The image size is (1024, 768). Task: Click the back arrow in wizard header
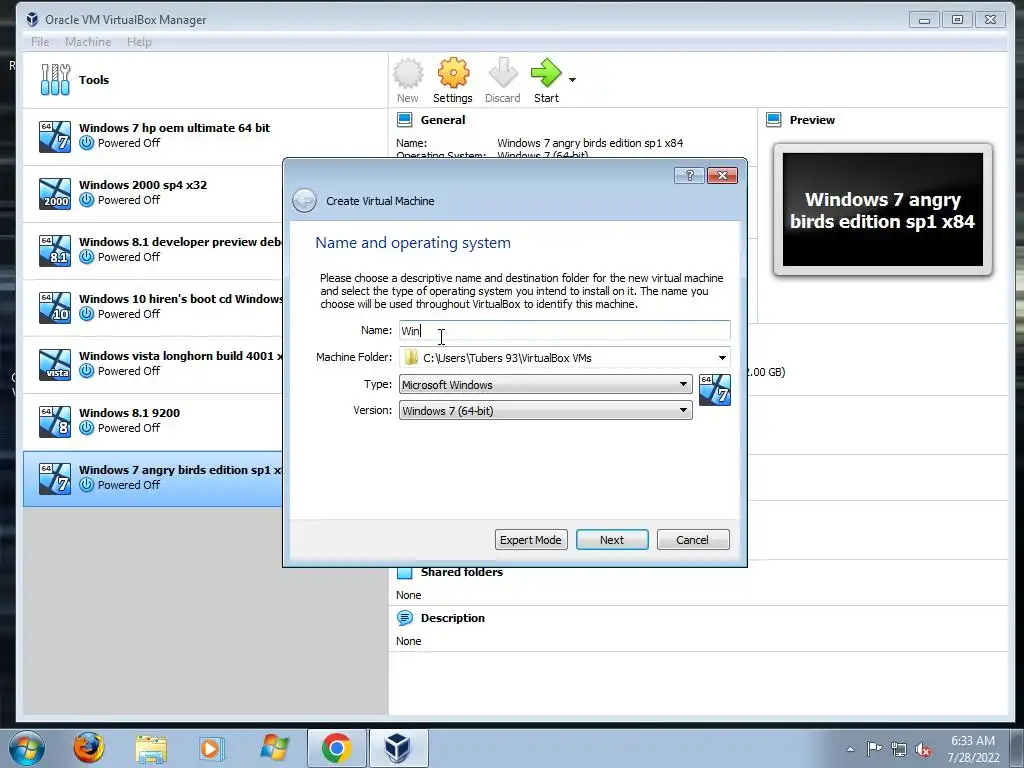[304, 200]
